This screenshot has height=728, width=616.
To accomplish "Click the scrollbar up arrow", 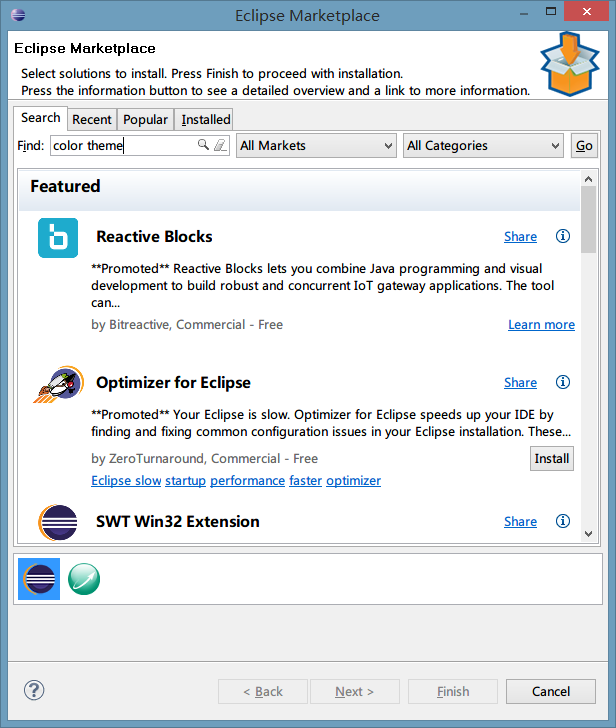I will pyautogui.click(x=588, y=179).
